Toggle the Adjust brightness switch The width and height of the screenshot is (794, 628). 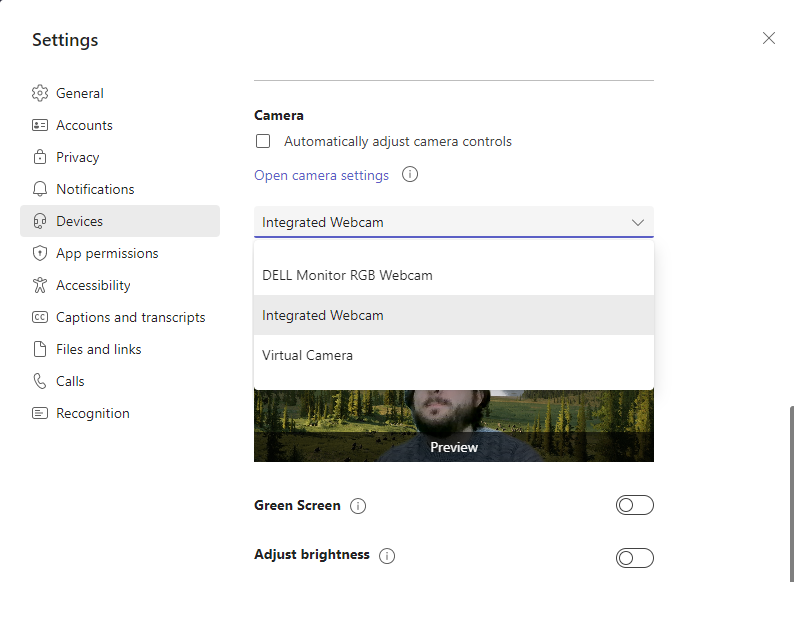pyautogui.click(x=634, y=557)
